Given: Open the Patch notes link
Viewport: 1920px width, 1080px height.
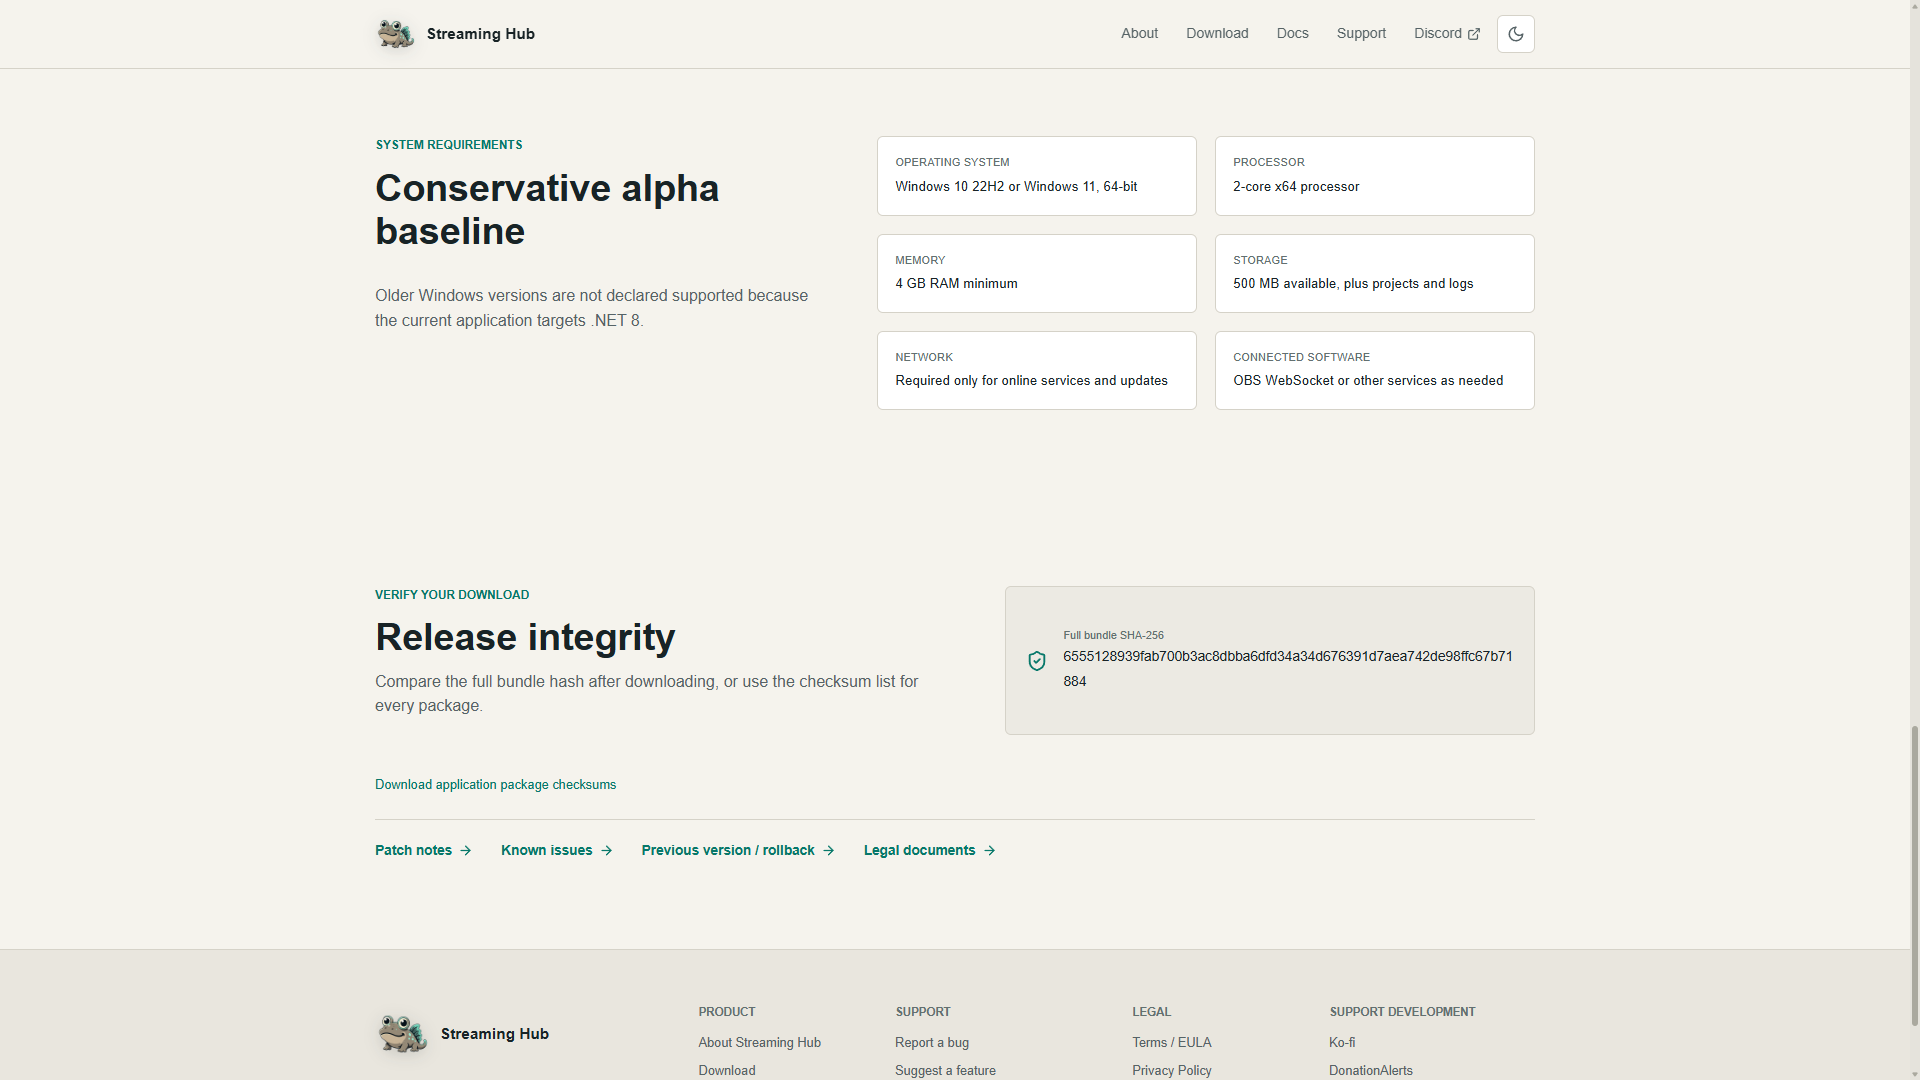Looking at the screenshot, I should [x=423, y=851].
